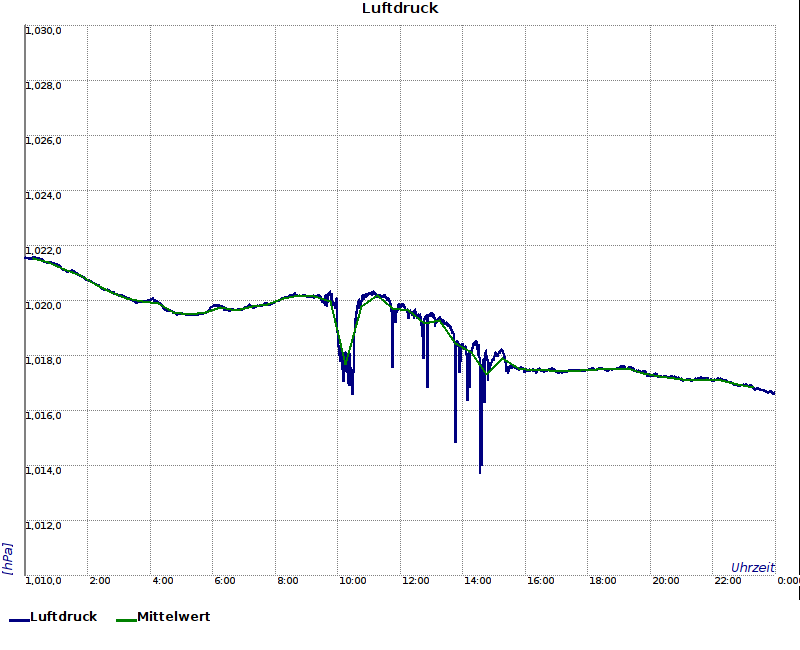The height and width of the screenshot is (650, 800).
Task: Click the 6:00 time tick label
Action: pos(224,581)
